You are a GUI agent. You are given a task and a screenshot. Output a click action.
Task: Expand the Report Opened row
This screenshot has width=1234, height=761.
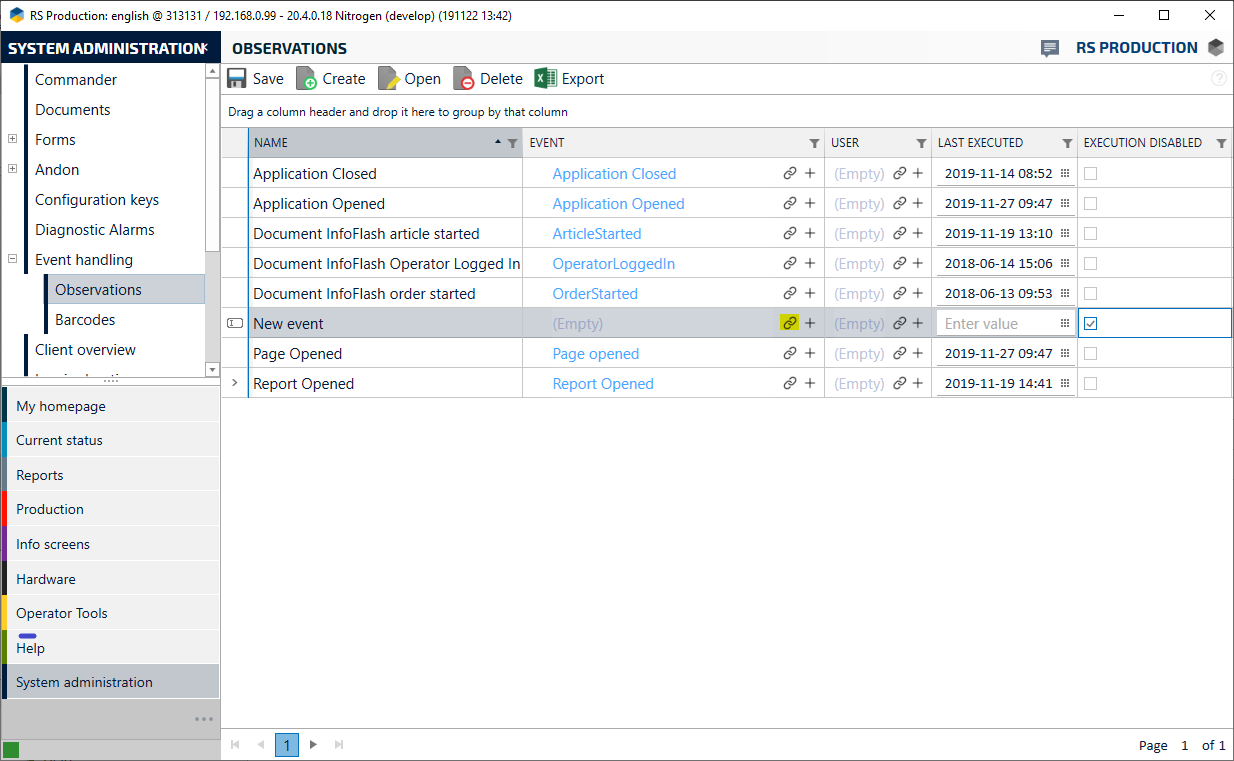point(235,383)
